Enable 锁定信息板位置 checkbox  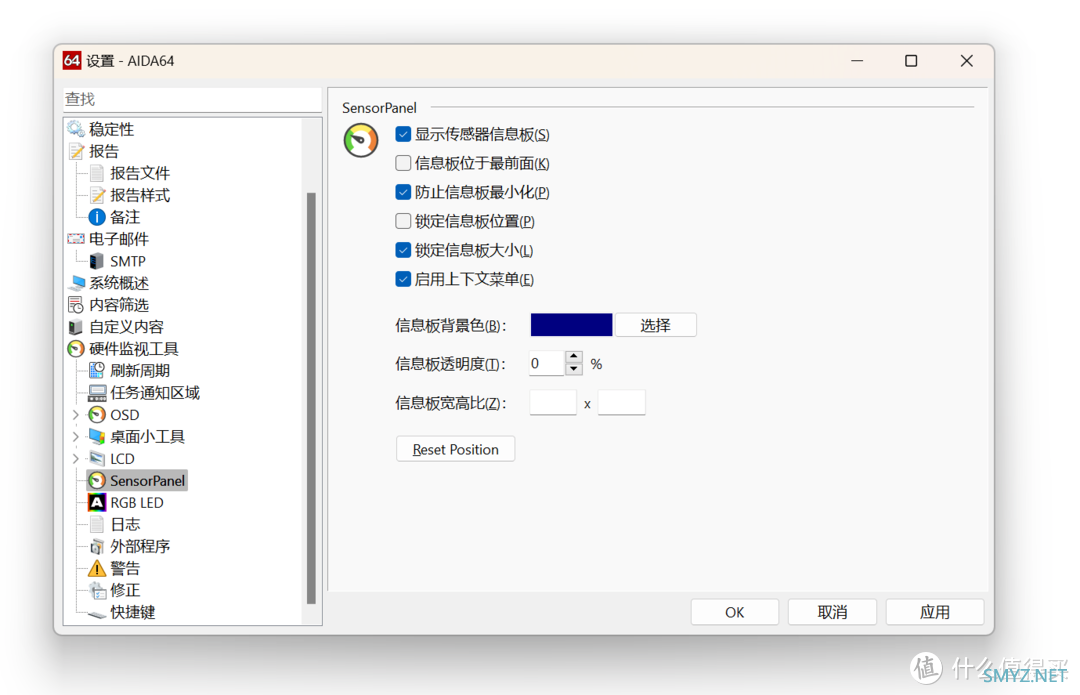coord(403,221)
